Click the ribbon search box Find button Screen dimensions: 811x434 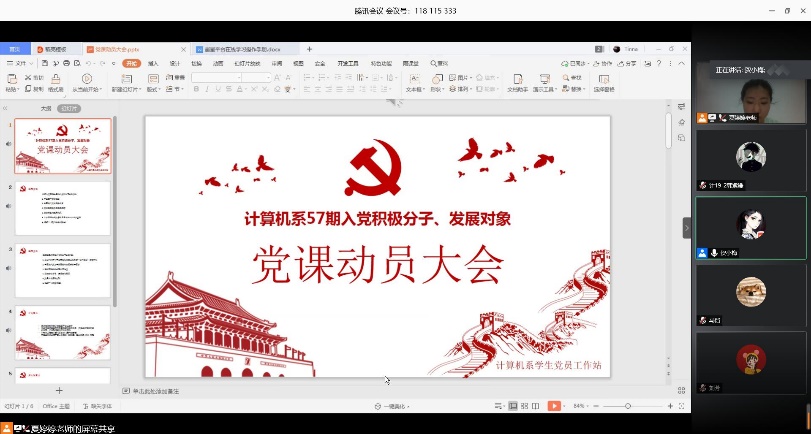439,63
